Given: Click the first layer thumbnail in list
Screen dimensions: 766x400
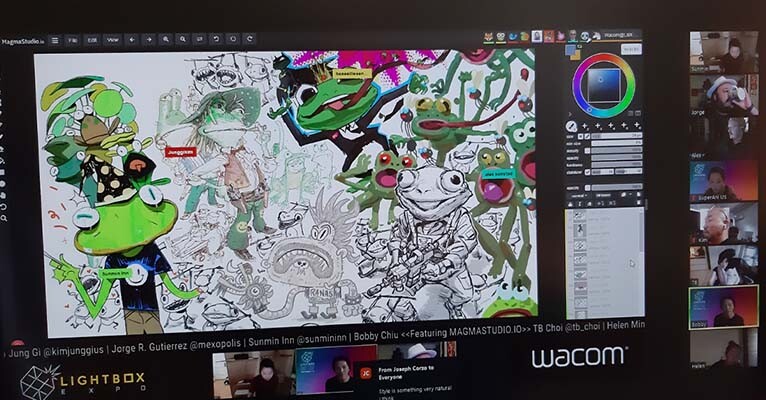Looking at the screenshot, I should [x=580, y=215].
